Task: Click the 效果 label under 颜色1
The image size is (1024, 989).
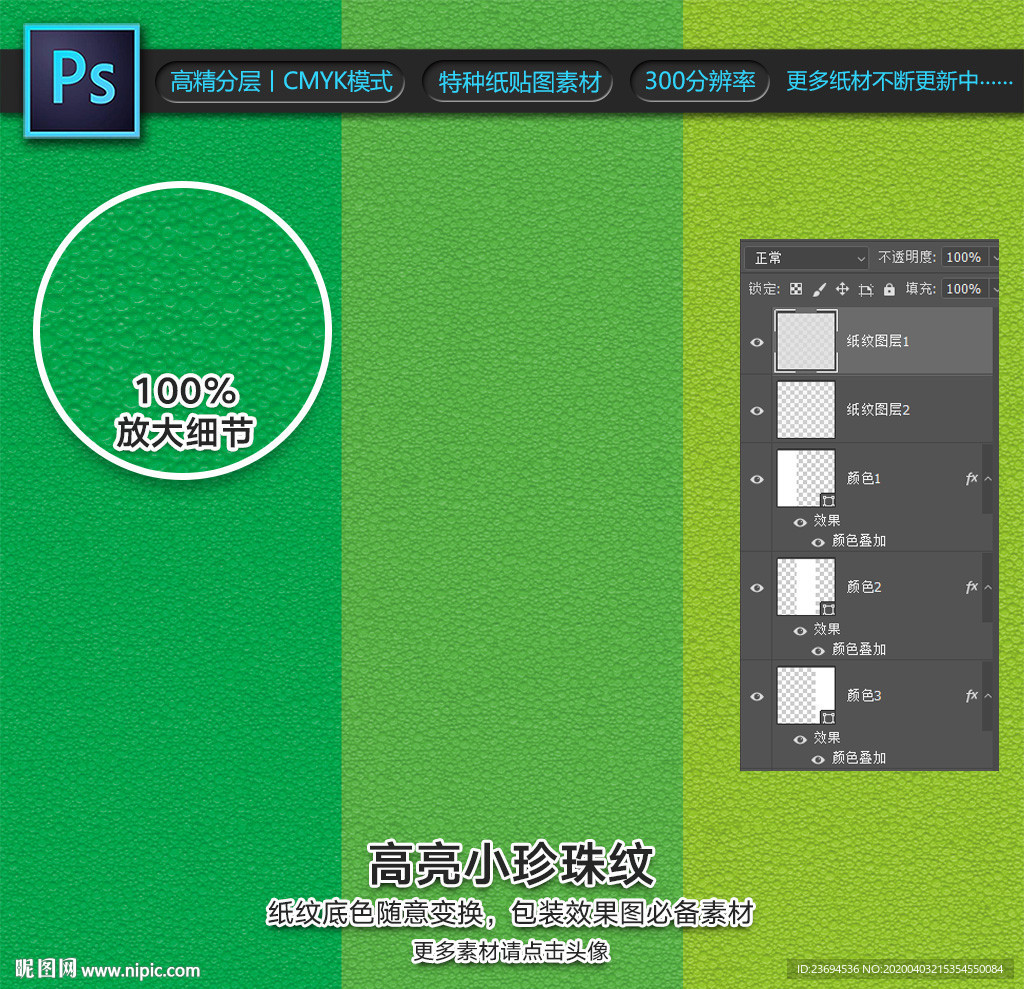Action: coord(827,521)
